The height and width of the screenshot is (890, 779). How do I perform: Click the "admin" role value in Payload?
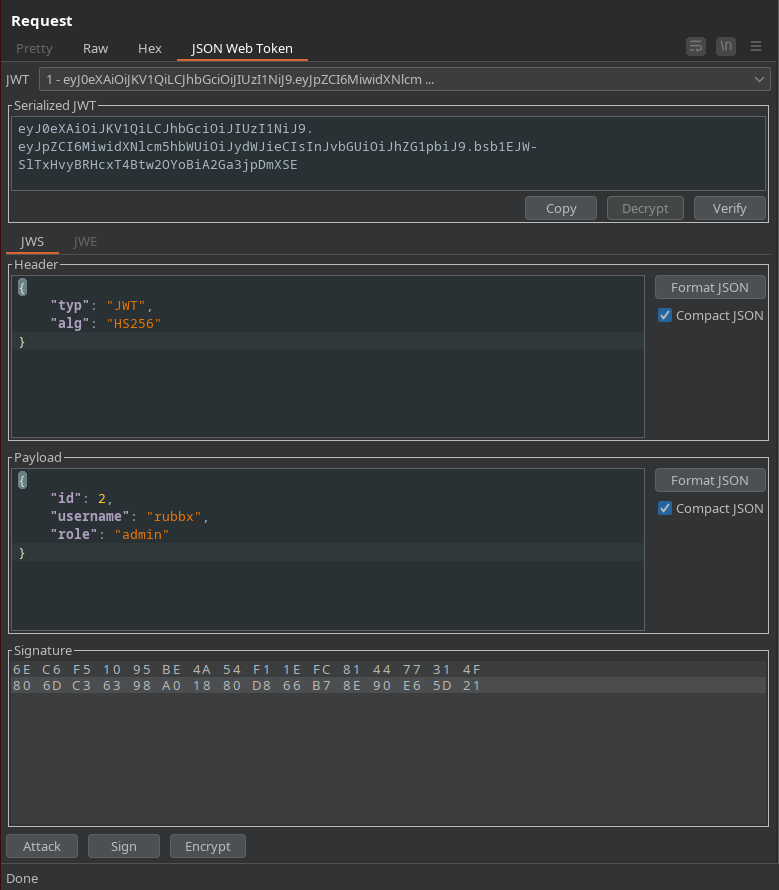[x=142, y=535]
